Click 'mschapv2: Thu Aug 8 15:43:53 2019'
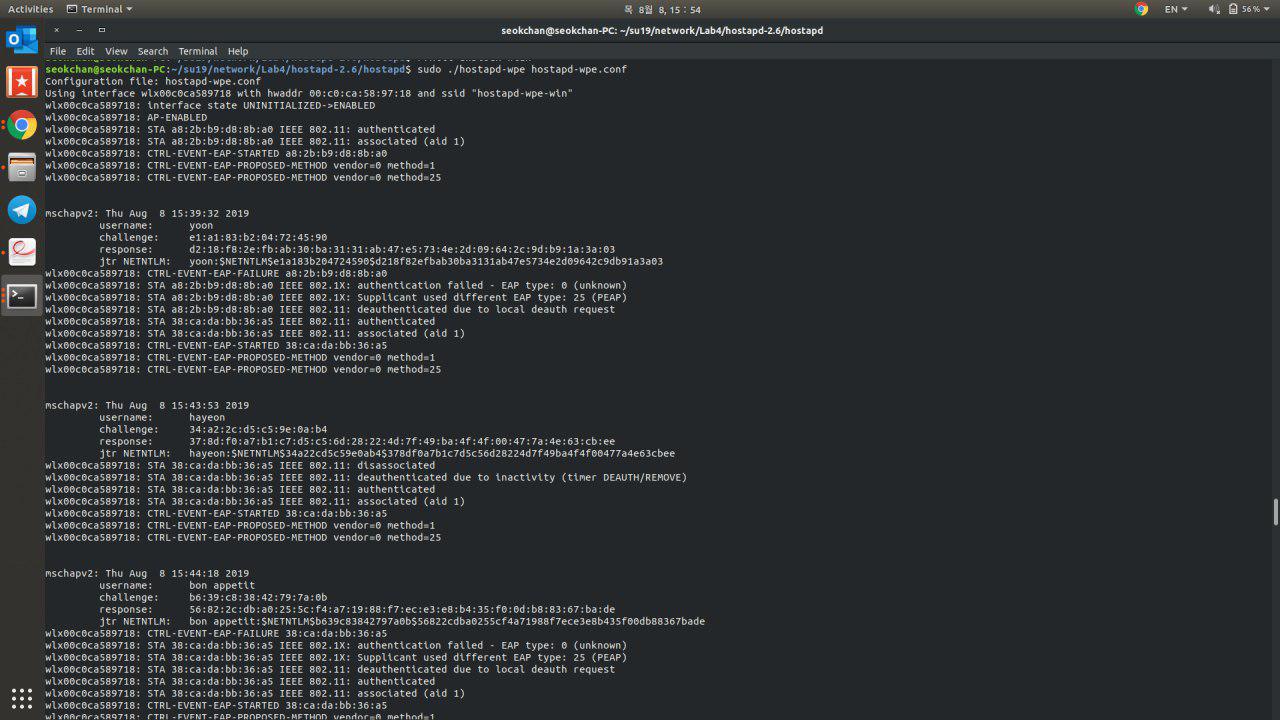 [x=147, y=405]
